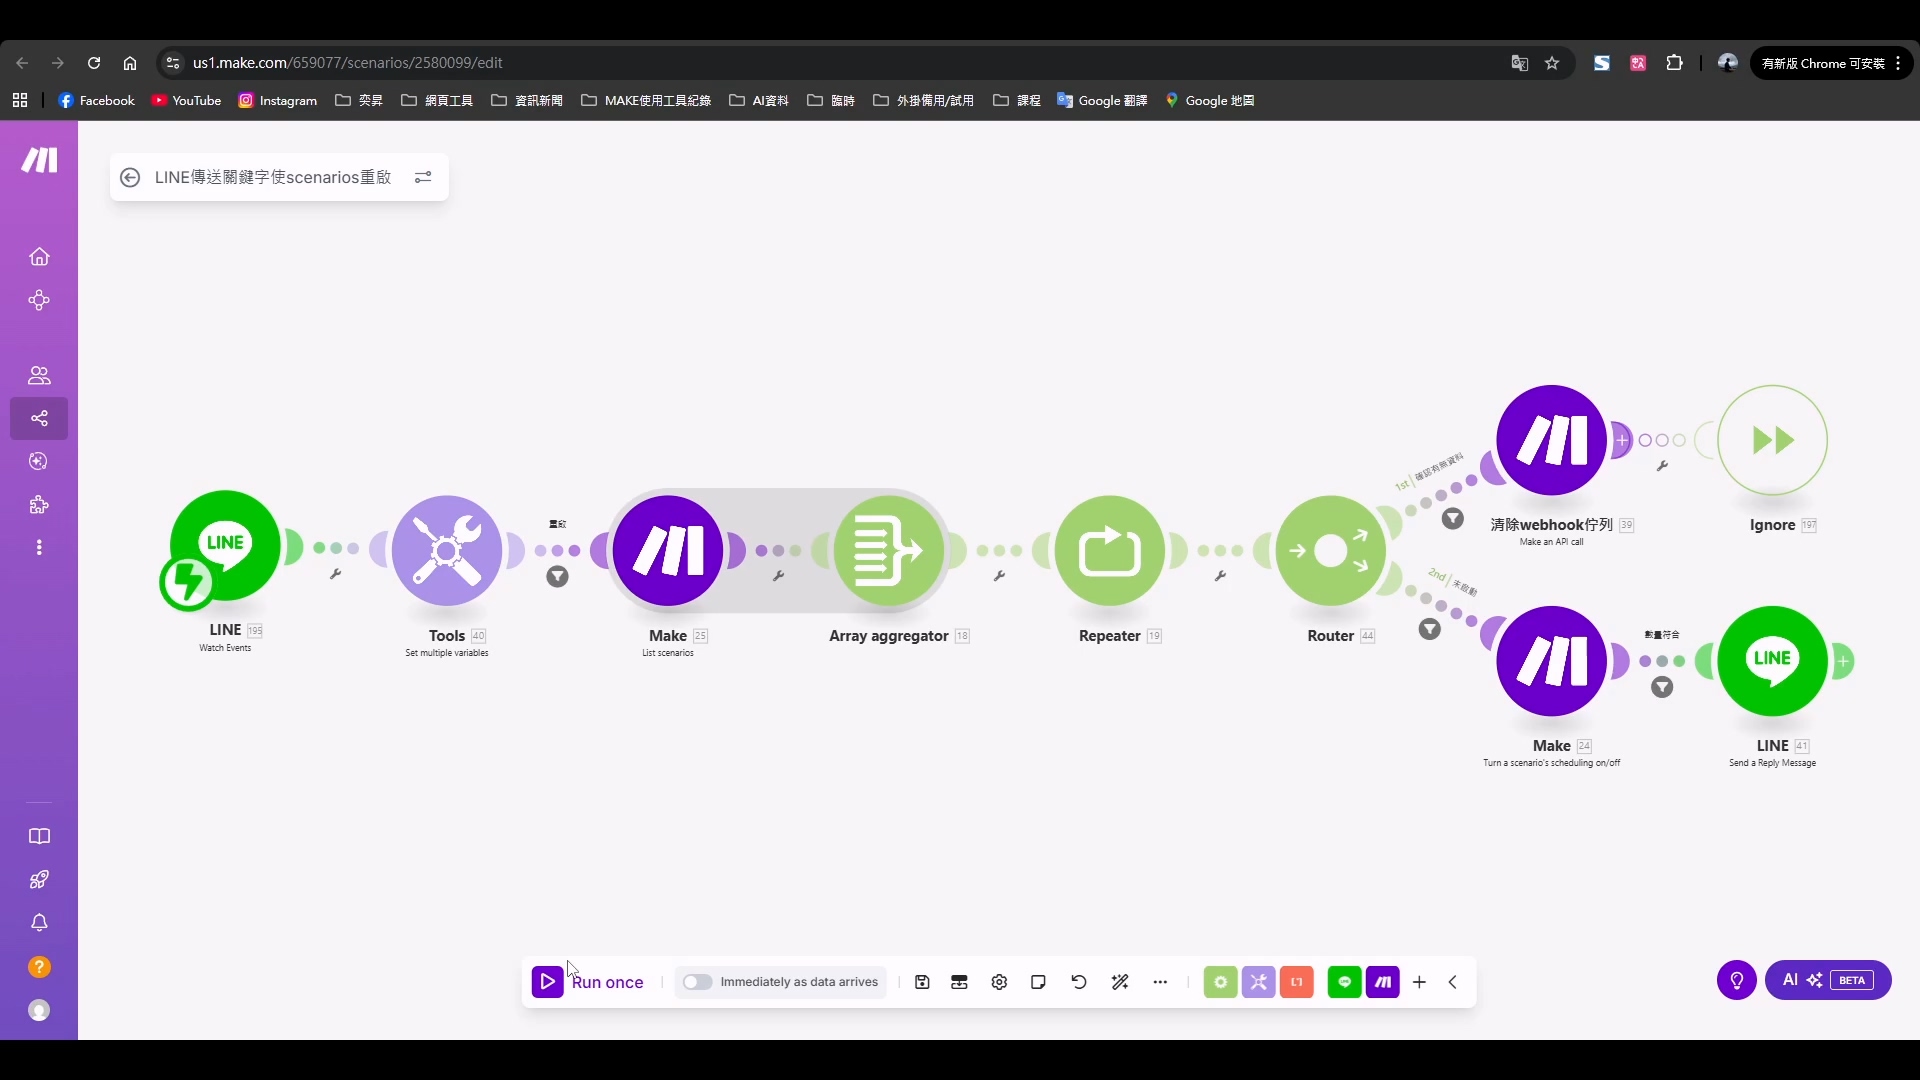
Task: Click wrench between Make and Array aggregator
Action: click(x=778, y=576)
